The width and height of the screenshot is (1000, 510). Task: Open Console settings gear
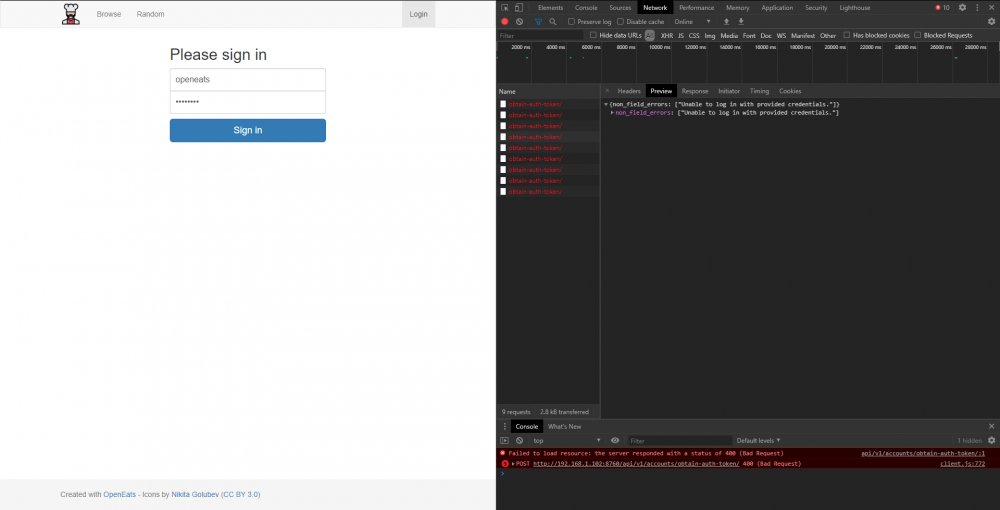(991, 441)
